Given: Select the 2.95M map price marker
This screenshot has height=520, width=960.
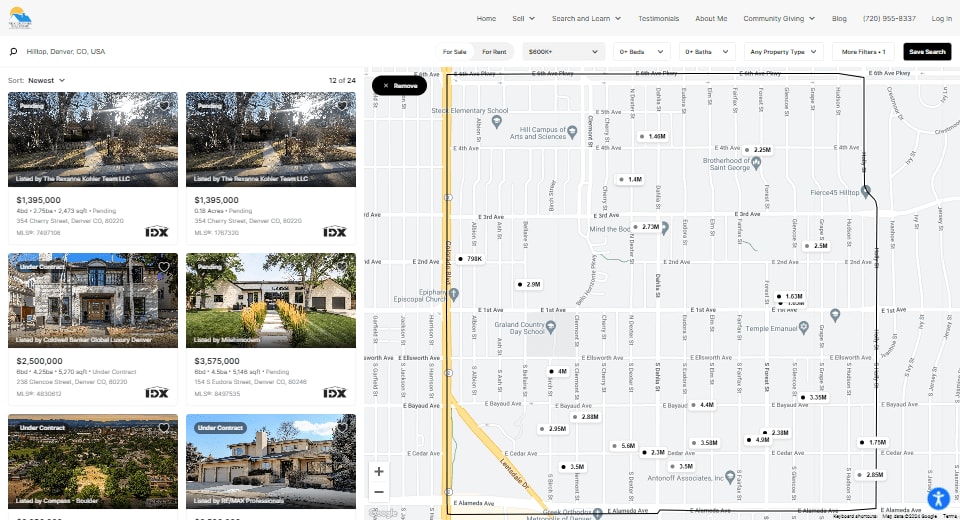Looking at the screenshot, I should pos(553,429).
